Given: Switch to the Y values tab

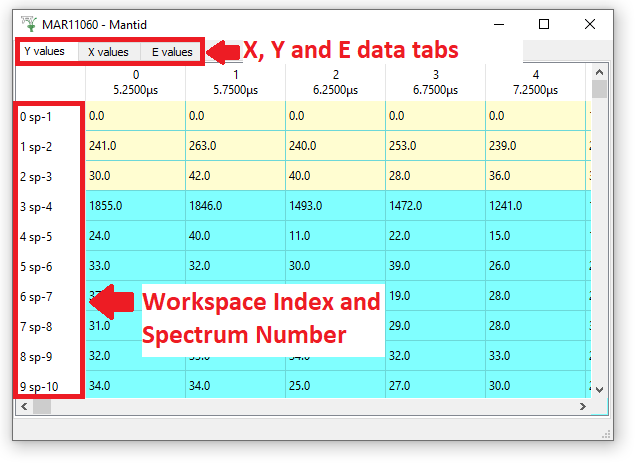Looking at the screenshot, I should click(44, 51).
